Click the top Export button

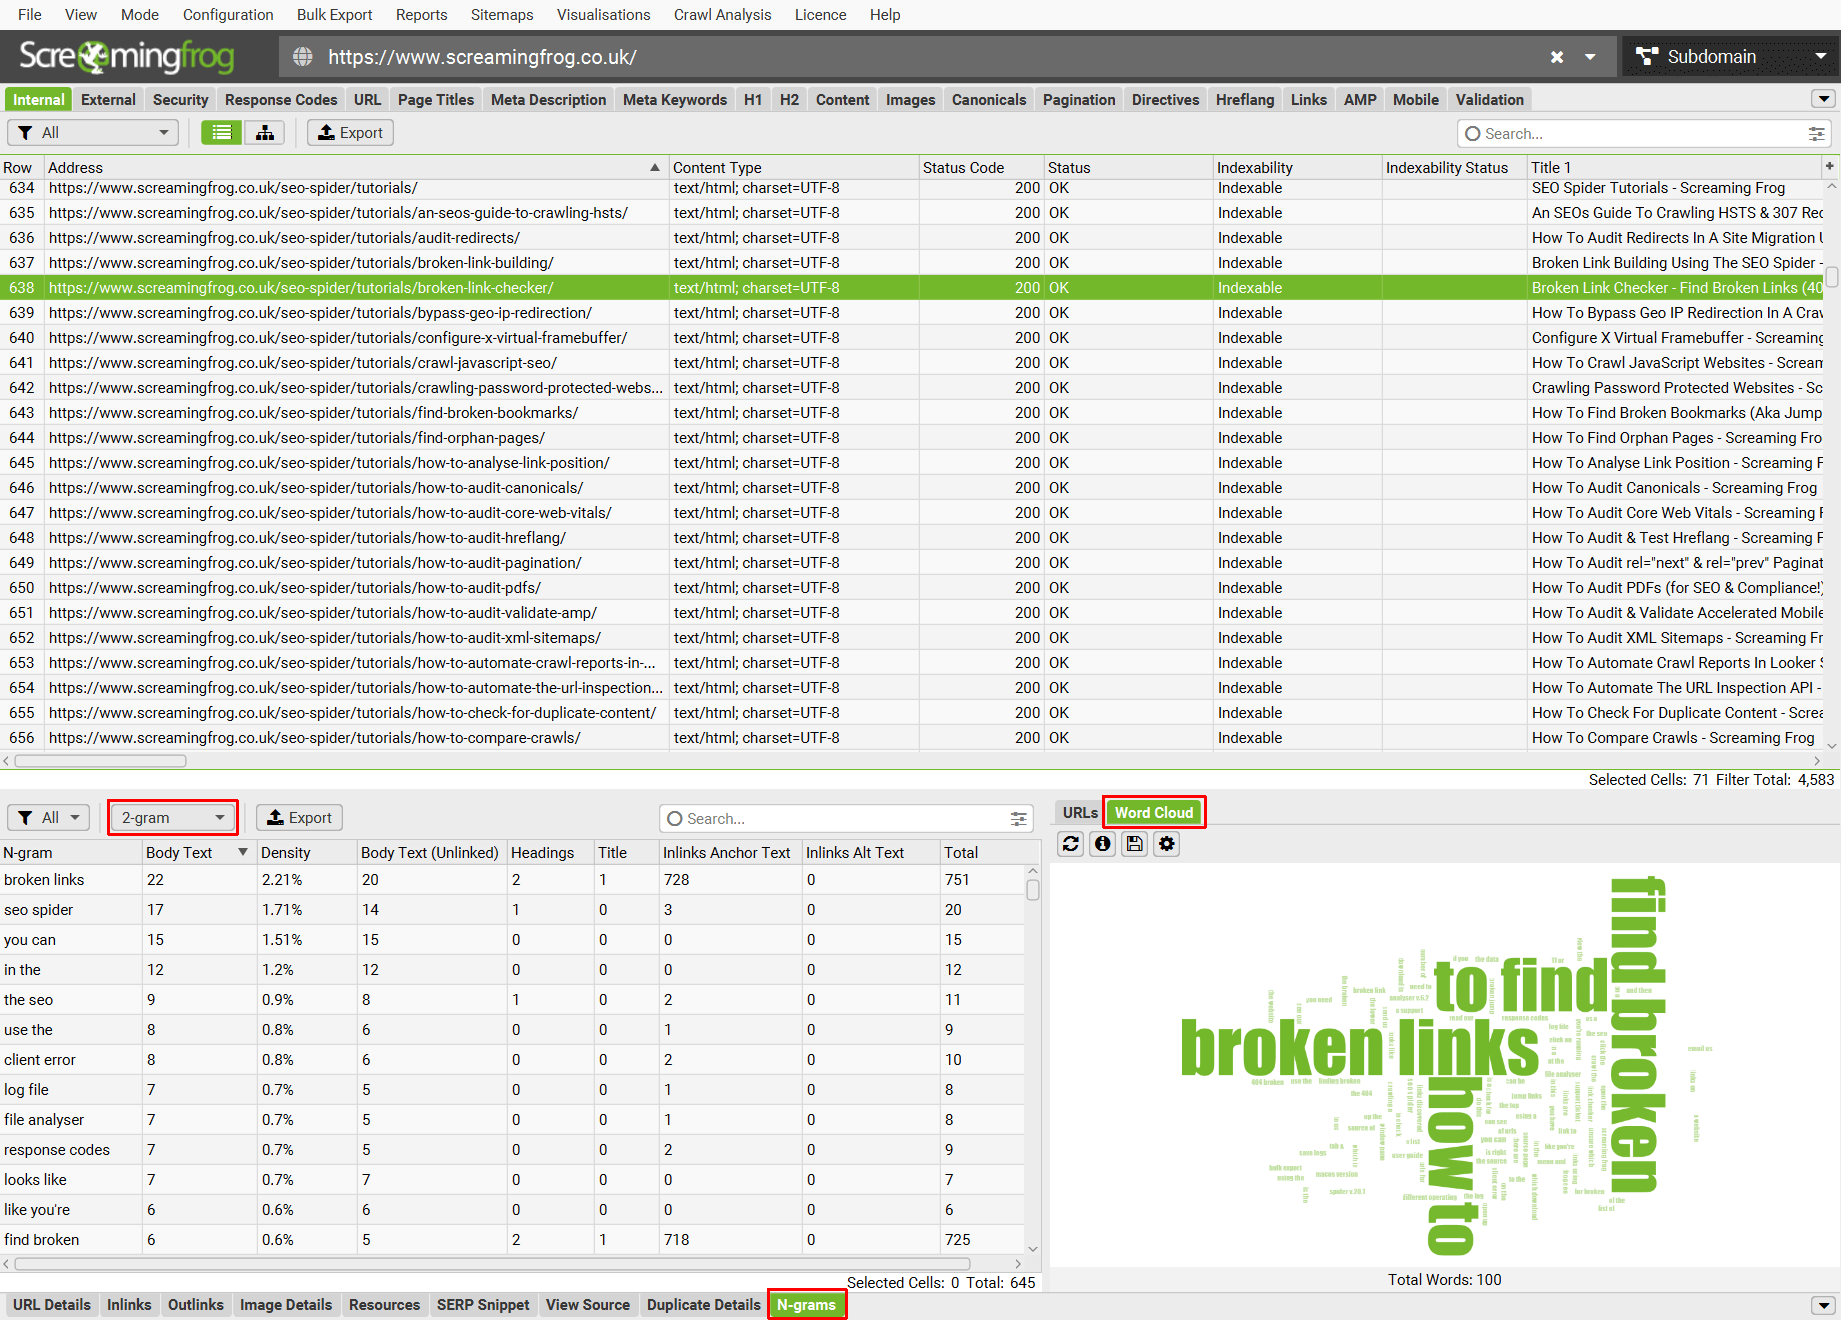pyautogui.click(x=350, y=133)
